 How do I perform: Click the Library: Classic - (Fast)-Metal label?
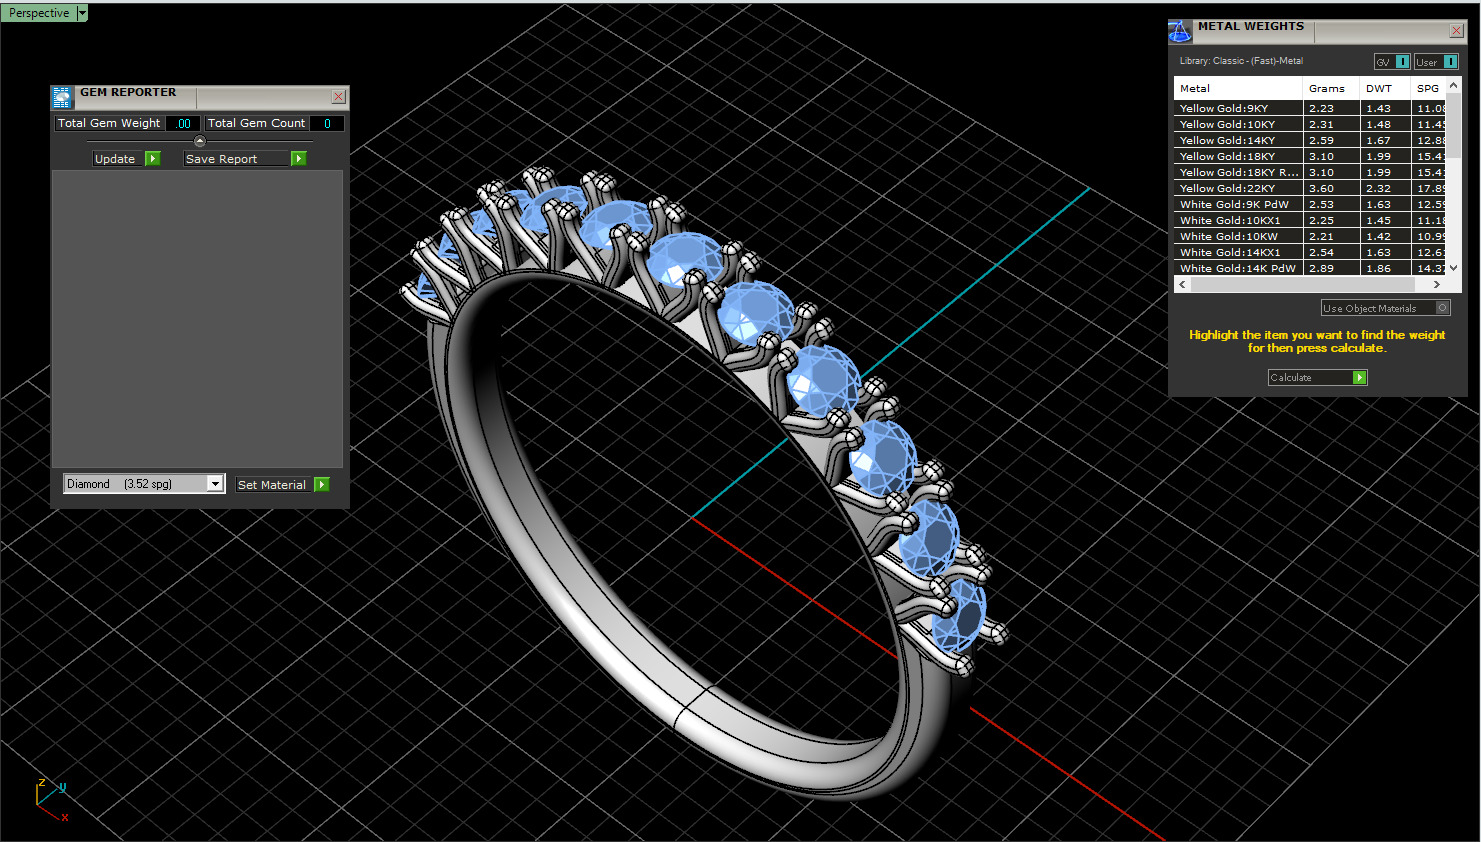click(x=1241, y=61)
